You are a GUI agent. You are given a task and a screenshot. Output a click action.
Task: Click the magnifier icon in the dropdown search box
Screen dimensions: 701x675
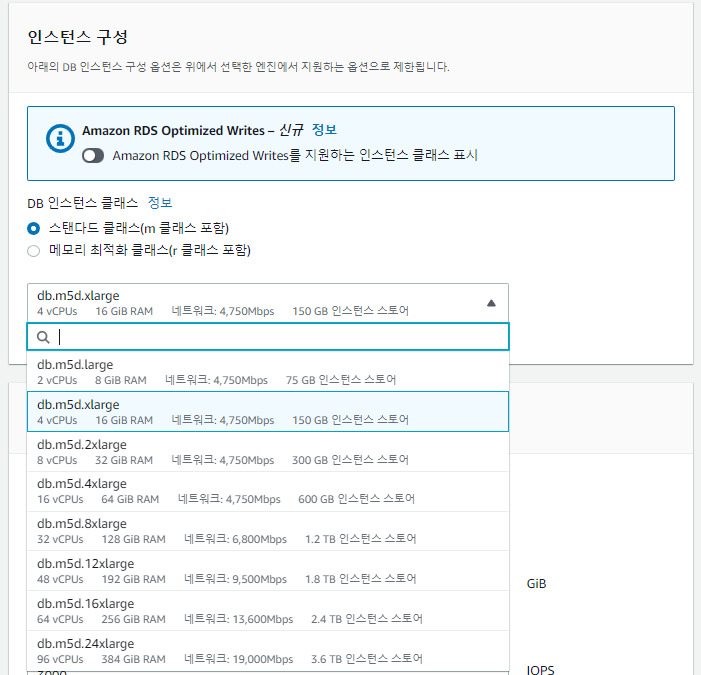(x=43, y=337)
